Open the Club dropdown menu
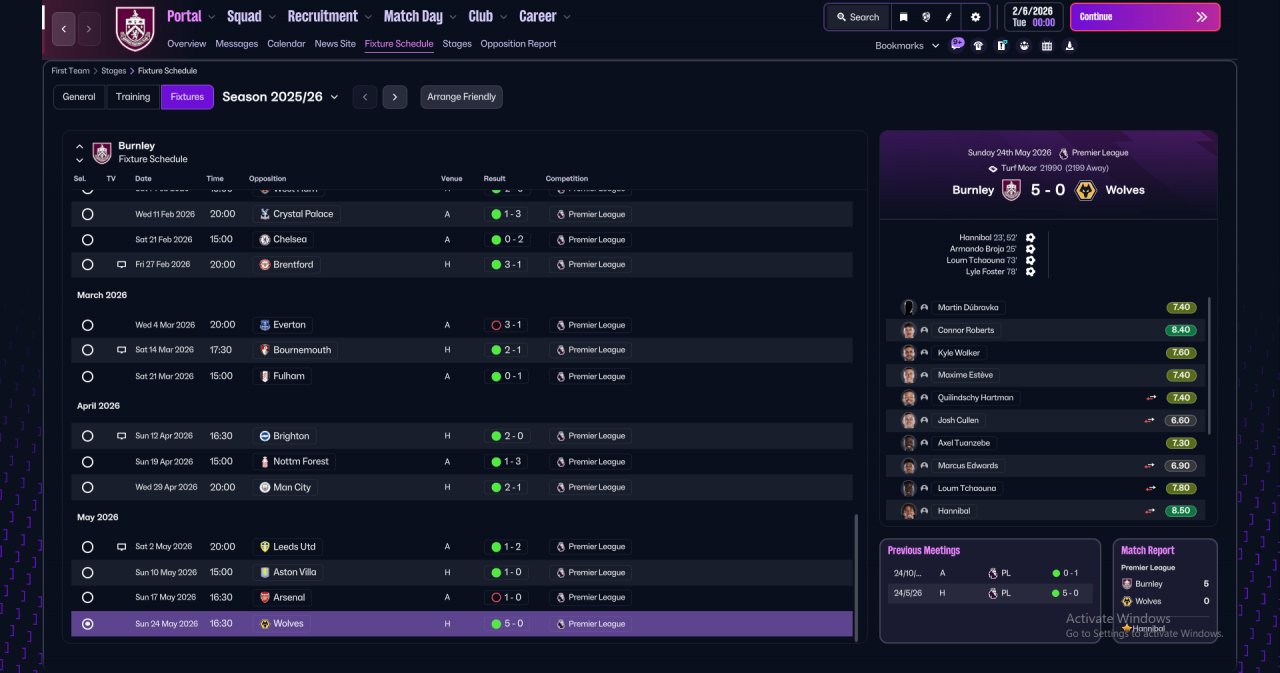Screen dimensions: 1280x673 pyautogui.click(x=487, y=16)
